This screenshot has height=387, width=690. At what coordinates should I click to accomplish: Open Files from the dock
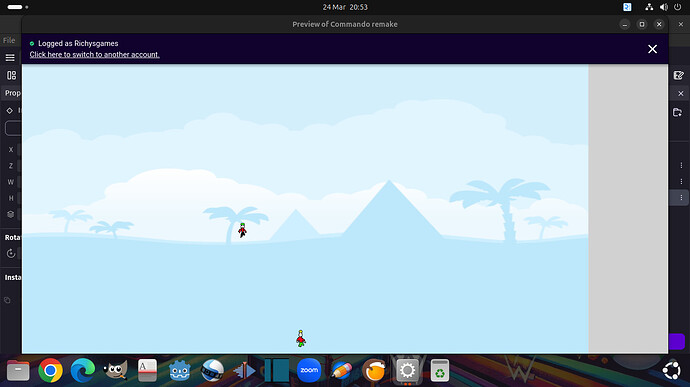[x=18, y=371]
